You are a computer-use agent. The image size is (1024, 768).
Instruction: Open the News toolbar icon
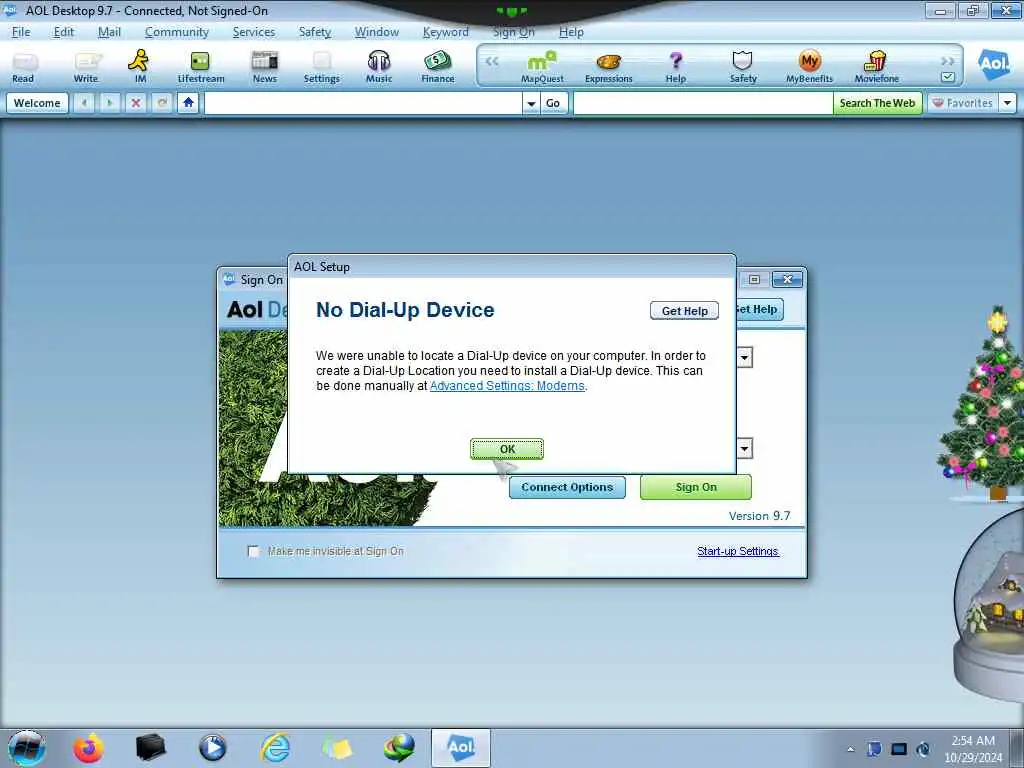pos(264,67)
